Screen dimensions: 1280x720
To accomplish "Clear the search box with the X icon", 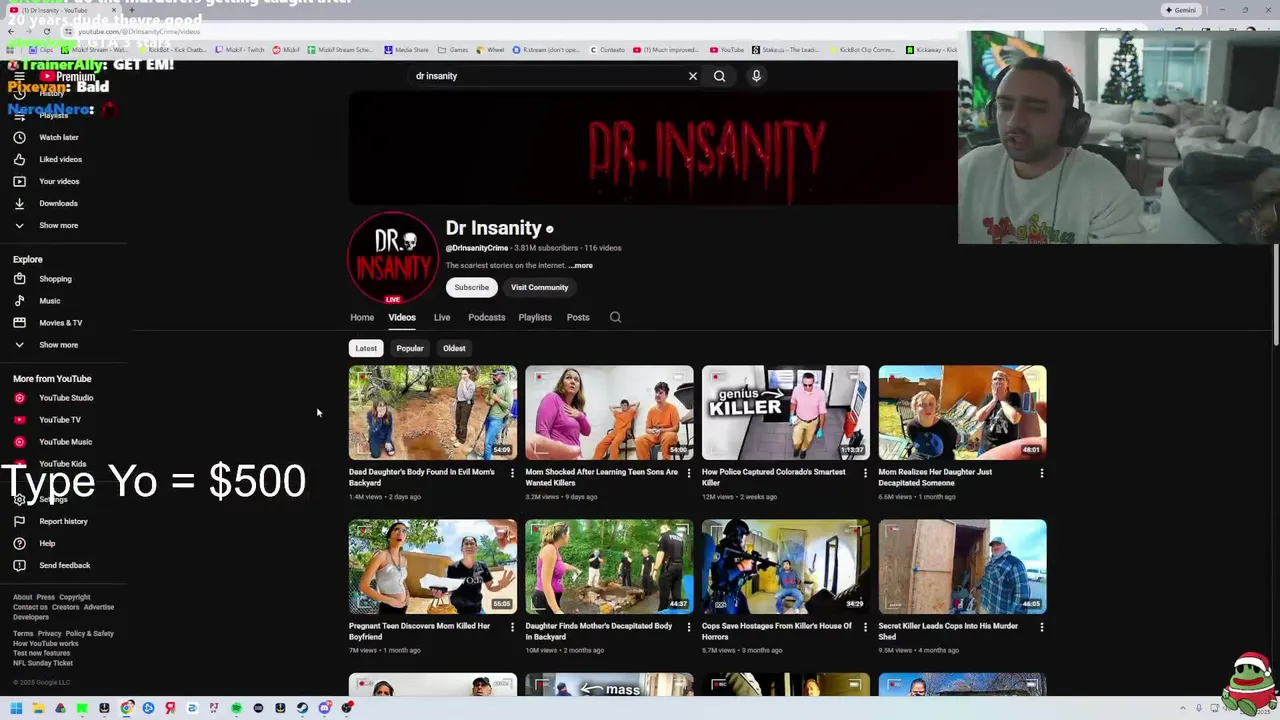I will coord(692,76).
